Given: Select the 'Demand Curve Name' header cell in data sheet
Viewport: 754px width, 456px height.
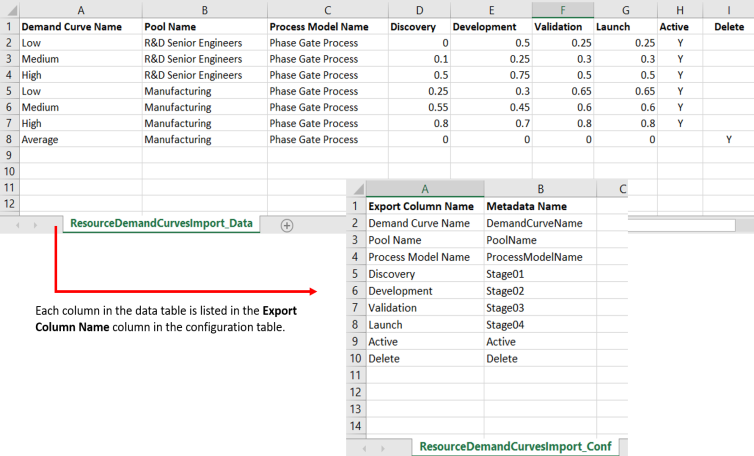Looking at the screenshot, I should click(x=81, y=27).
